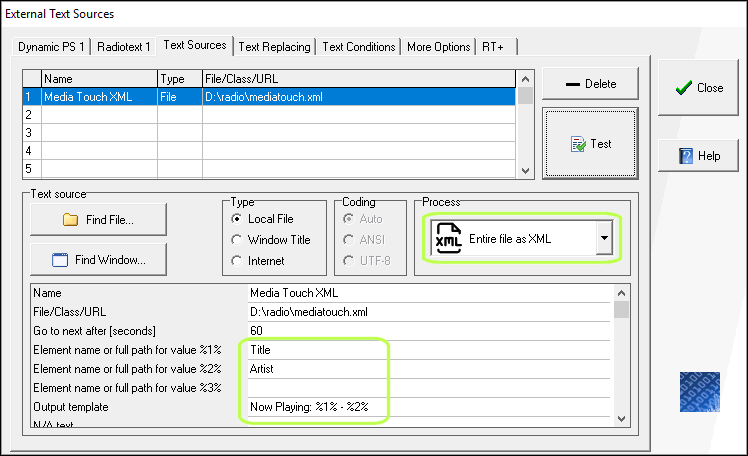Open the Text Replacing tab
Screen dimensions: 748x456
pos(274,47)
